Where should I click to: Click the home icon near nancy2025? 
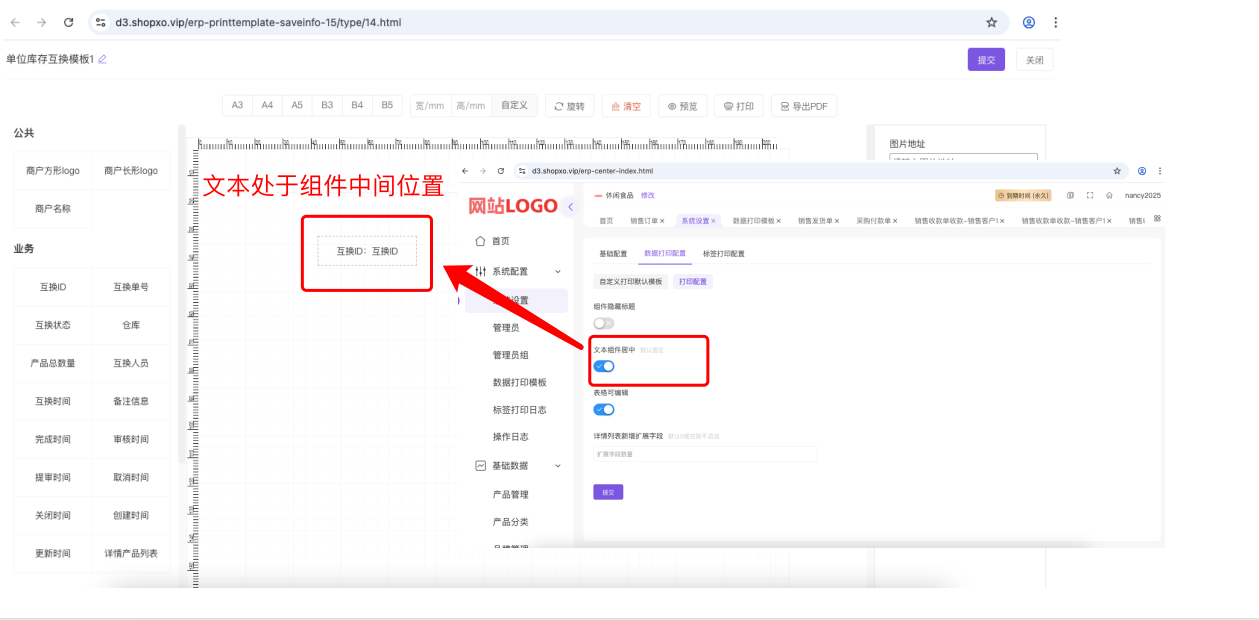(x=1109, y=195)
